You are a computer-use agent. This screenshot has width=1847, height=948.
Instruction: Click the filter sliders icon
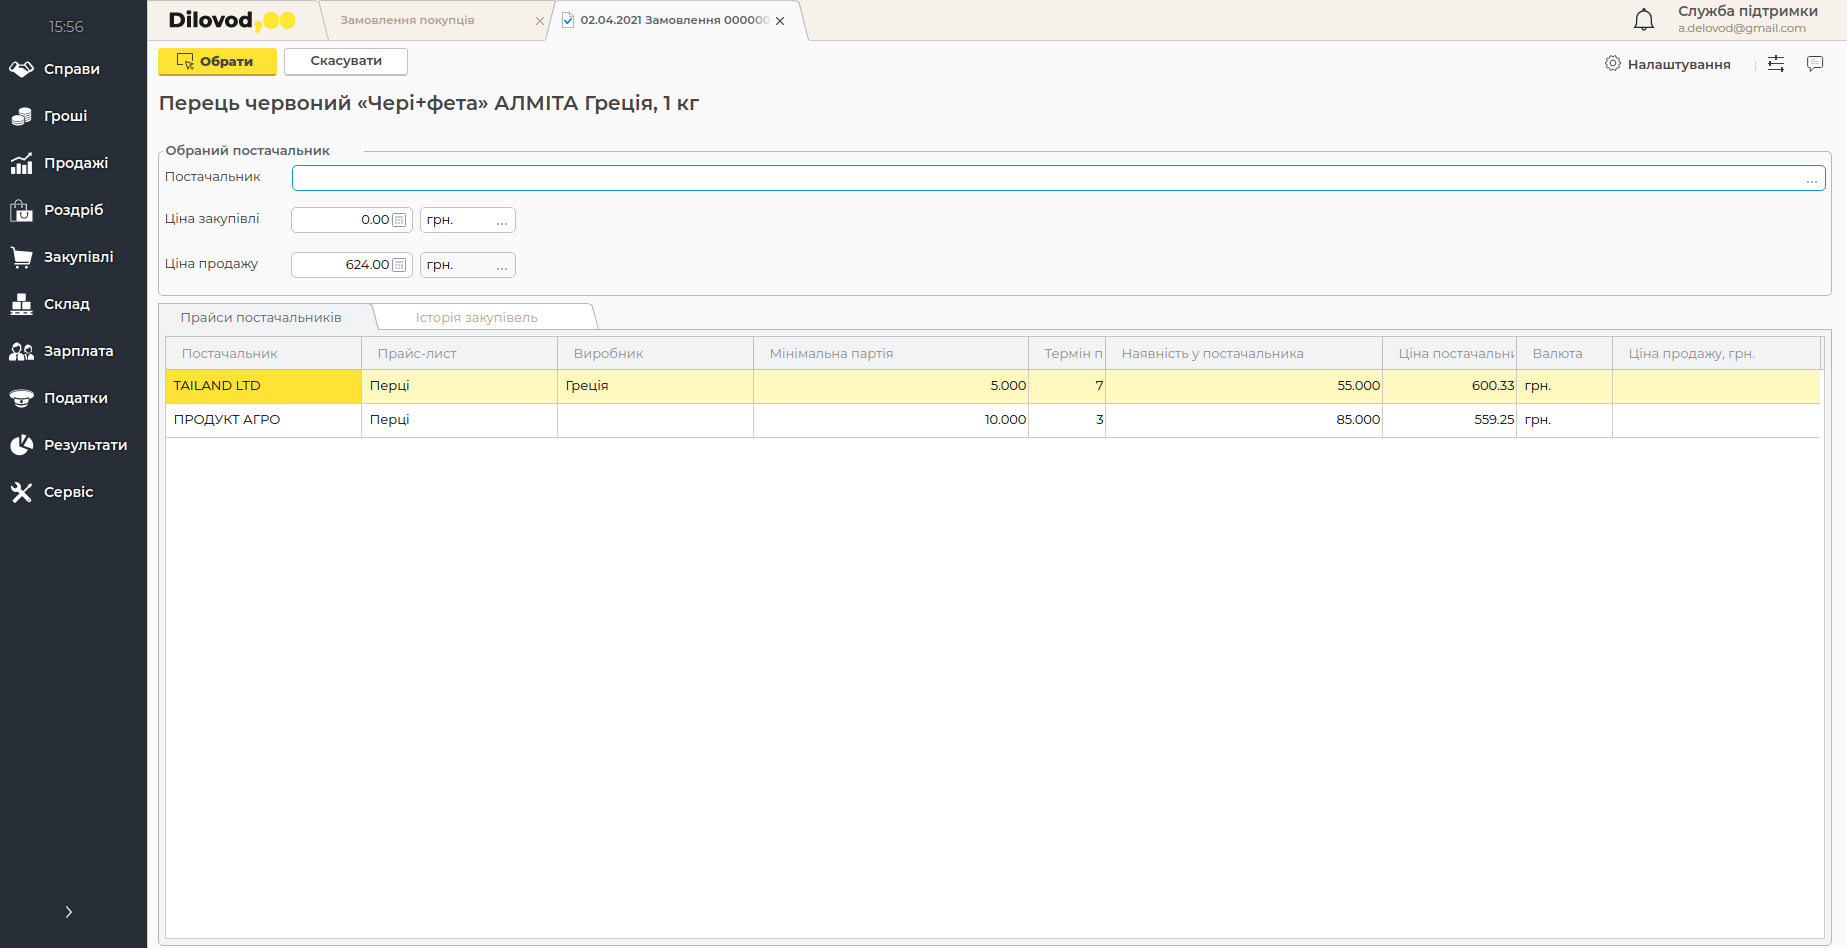tap(1775, 64)
